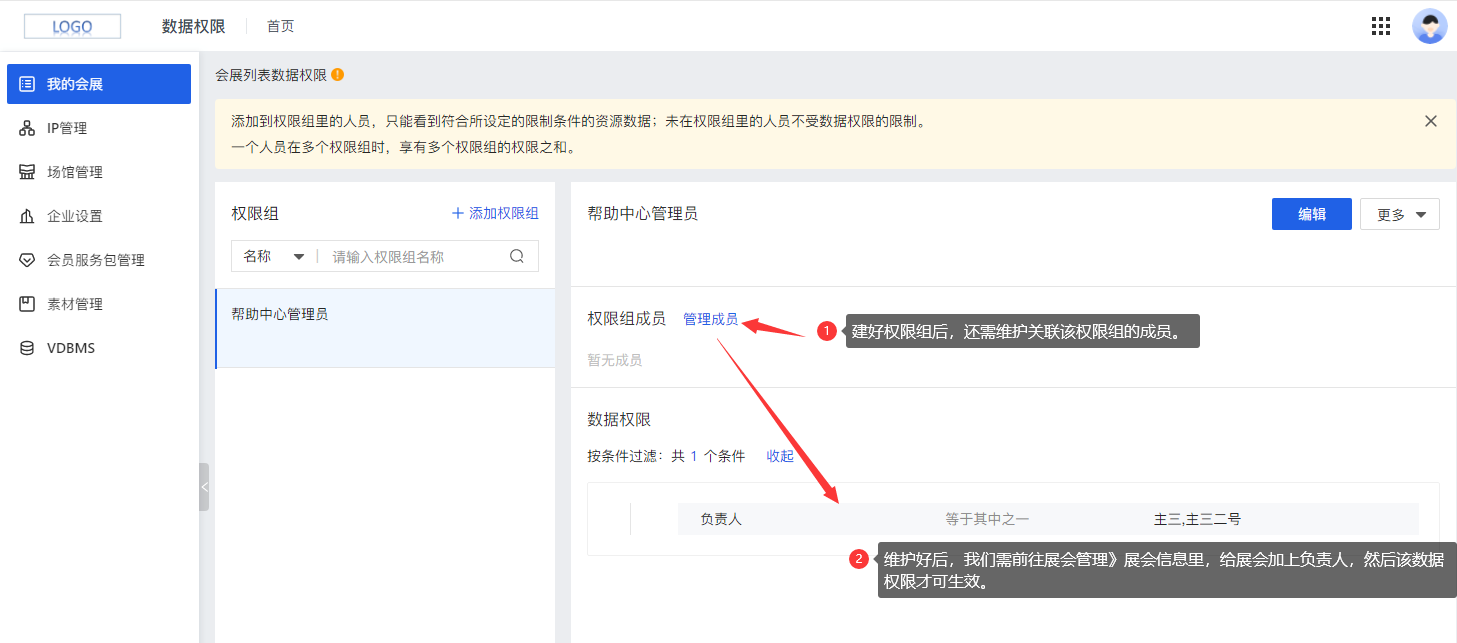
Task: Click the 添加权限组 link
Action: [x=495, y=212]
